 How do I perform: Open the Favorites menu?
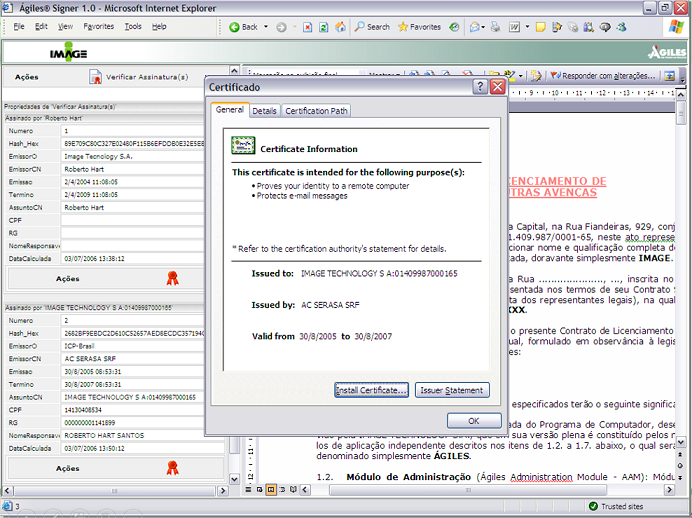coord(99,26)
